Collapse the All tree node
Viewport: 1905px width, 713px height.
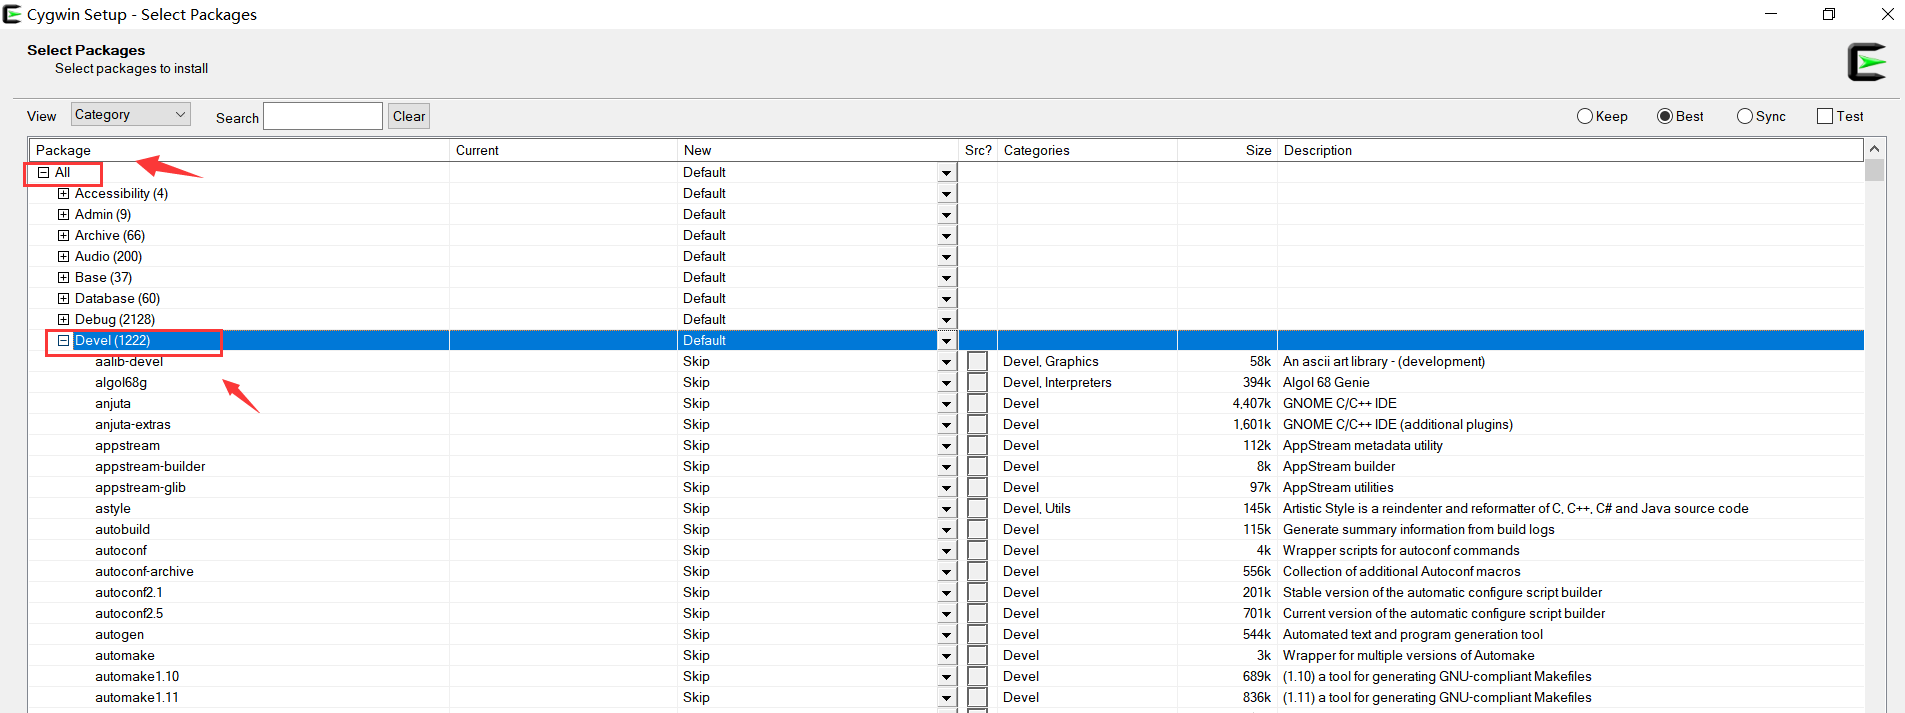tap(43, 173)
